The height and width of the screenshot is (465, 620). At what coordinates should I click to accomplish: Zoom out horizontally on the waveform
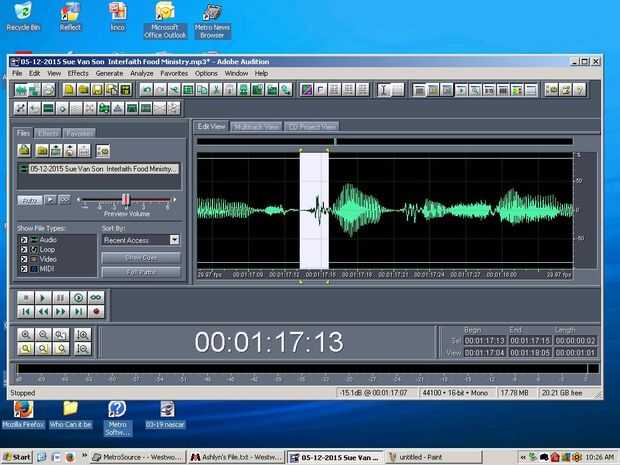[x=43, y=335]
